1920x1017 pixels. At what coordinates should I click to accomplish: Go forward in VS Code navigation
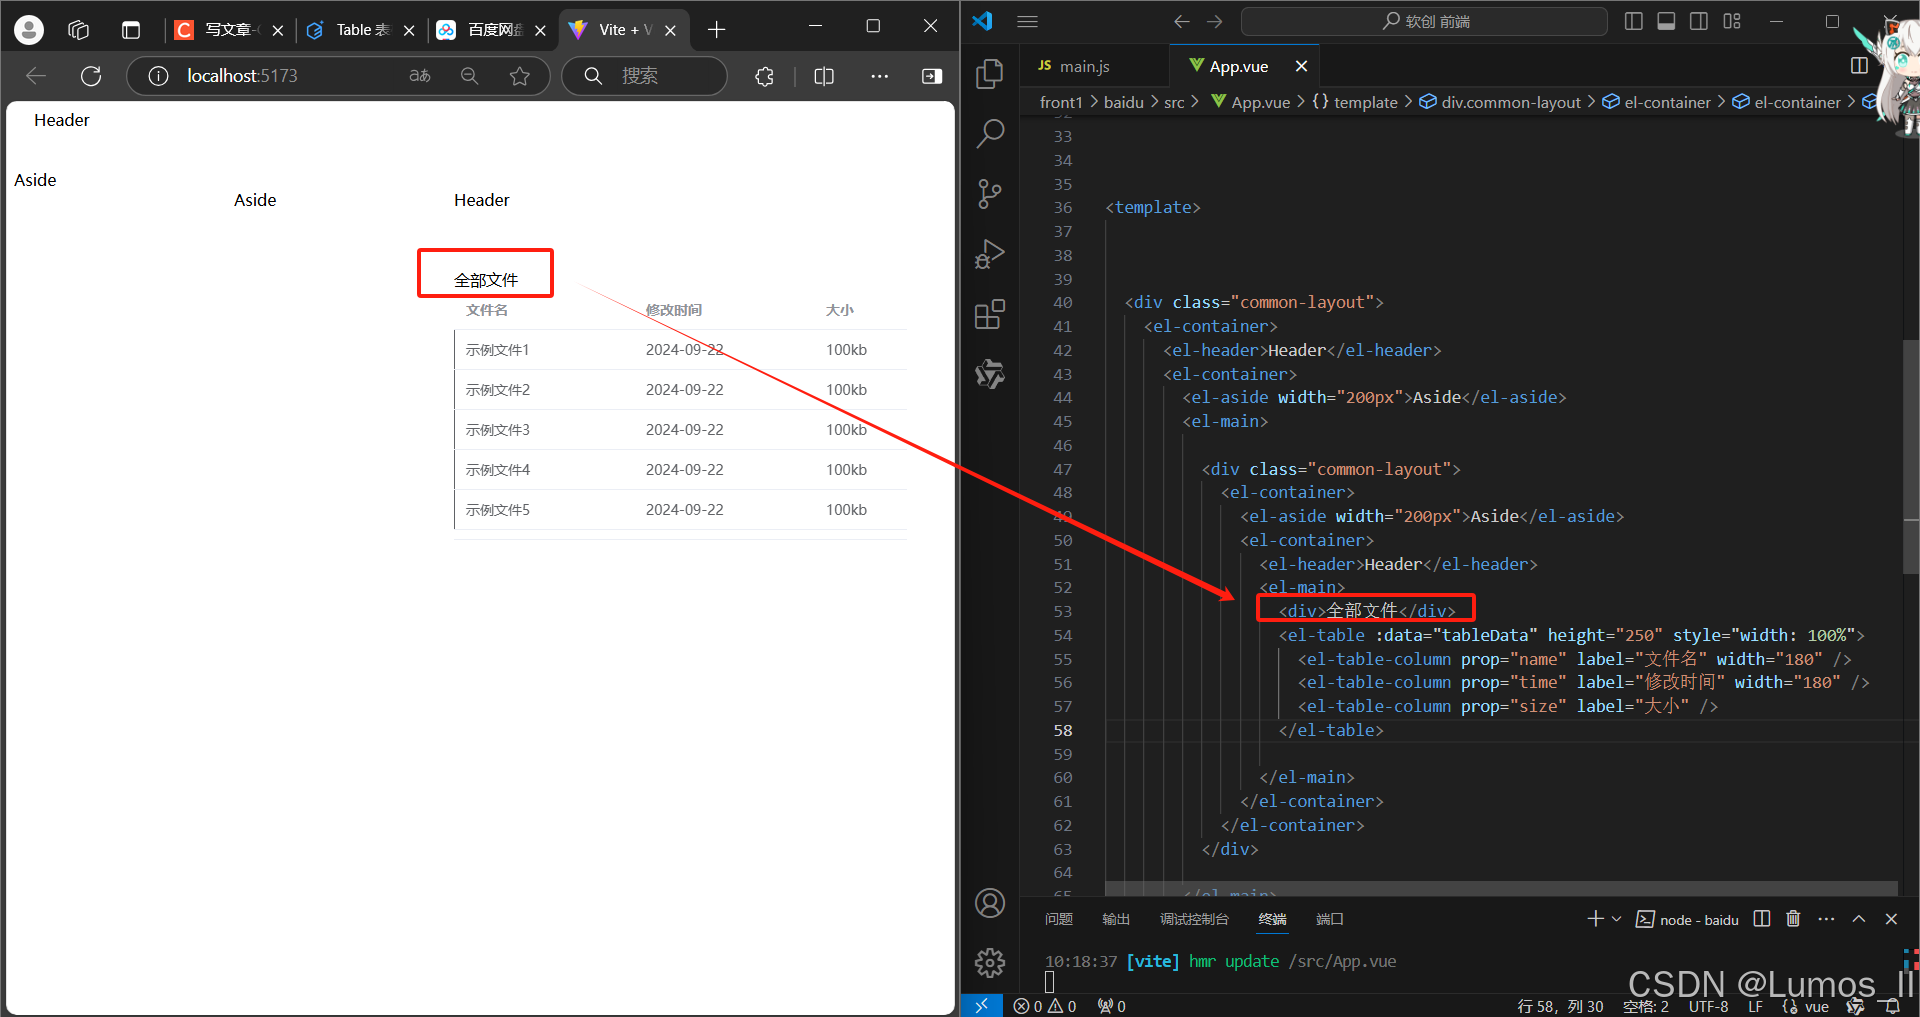(x=1215, y=21)
